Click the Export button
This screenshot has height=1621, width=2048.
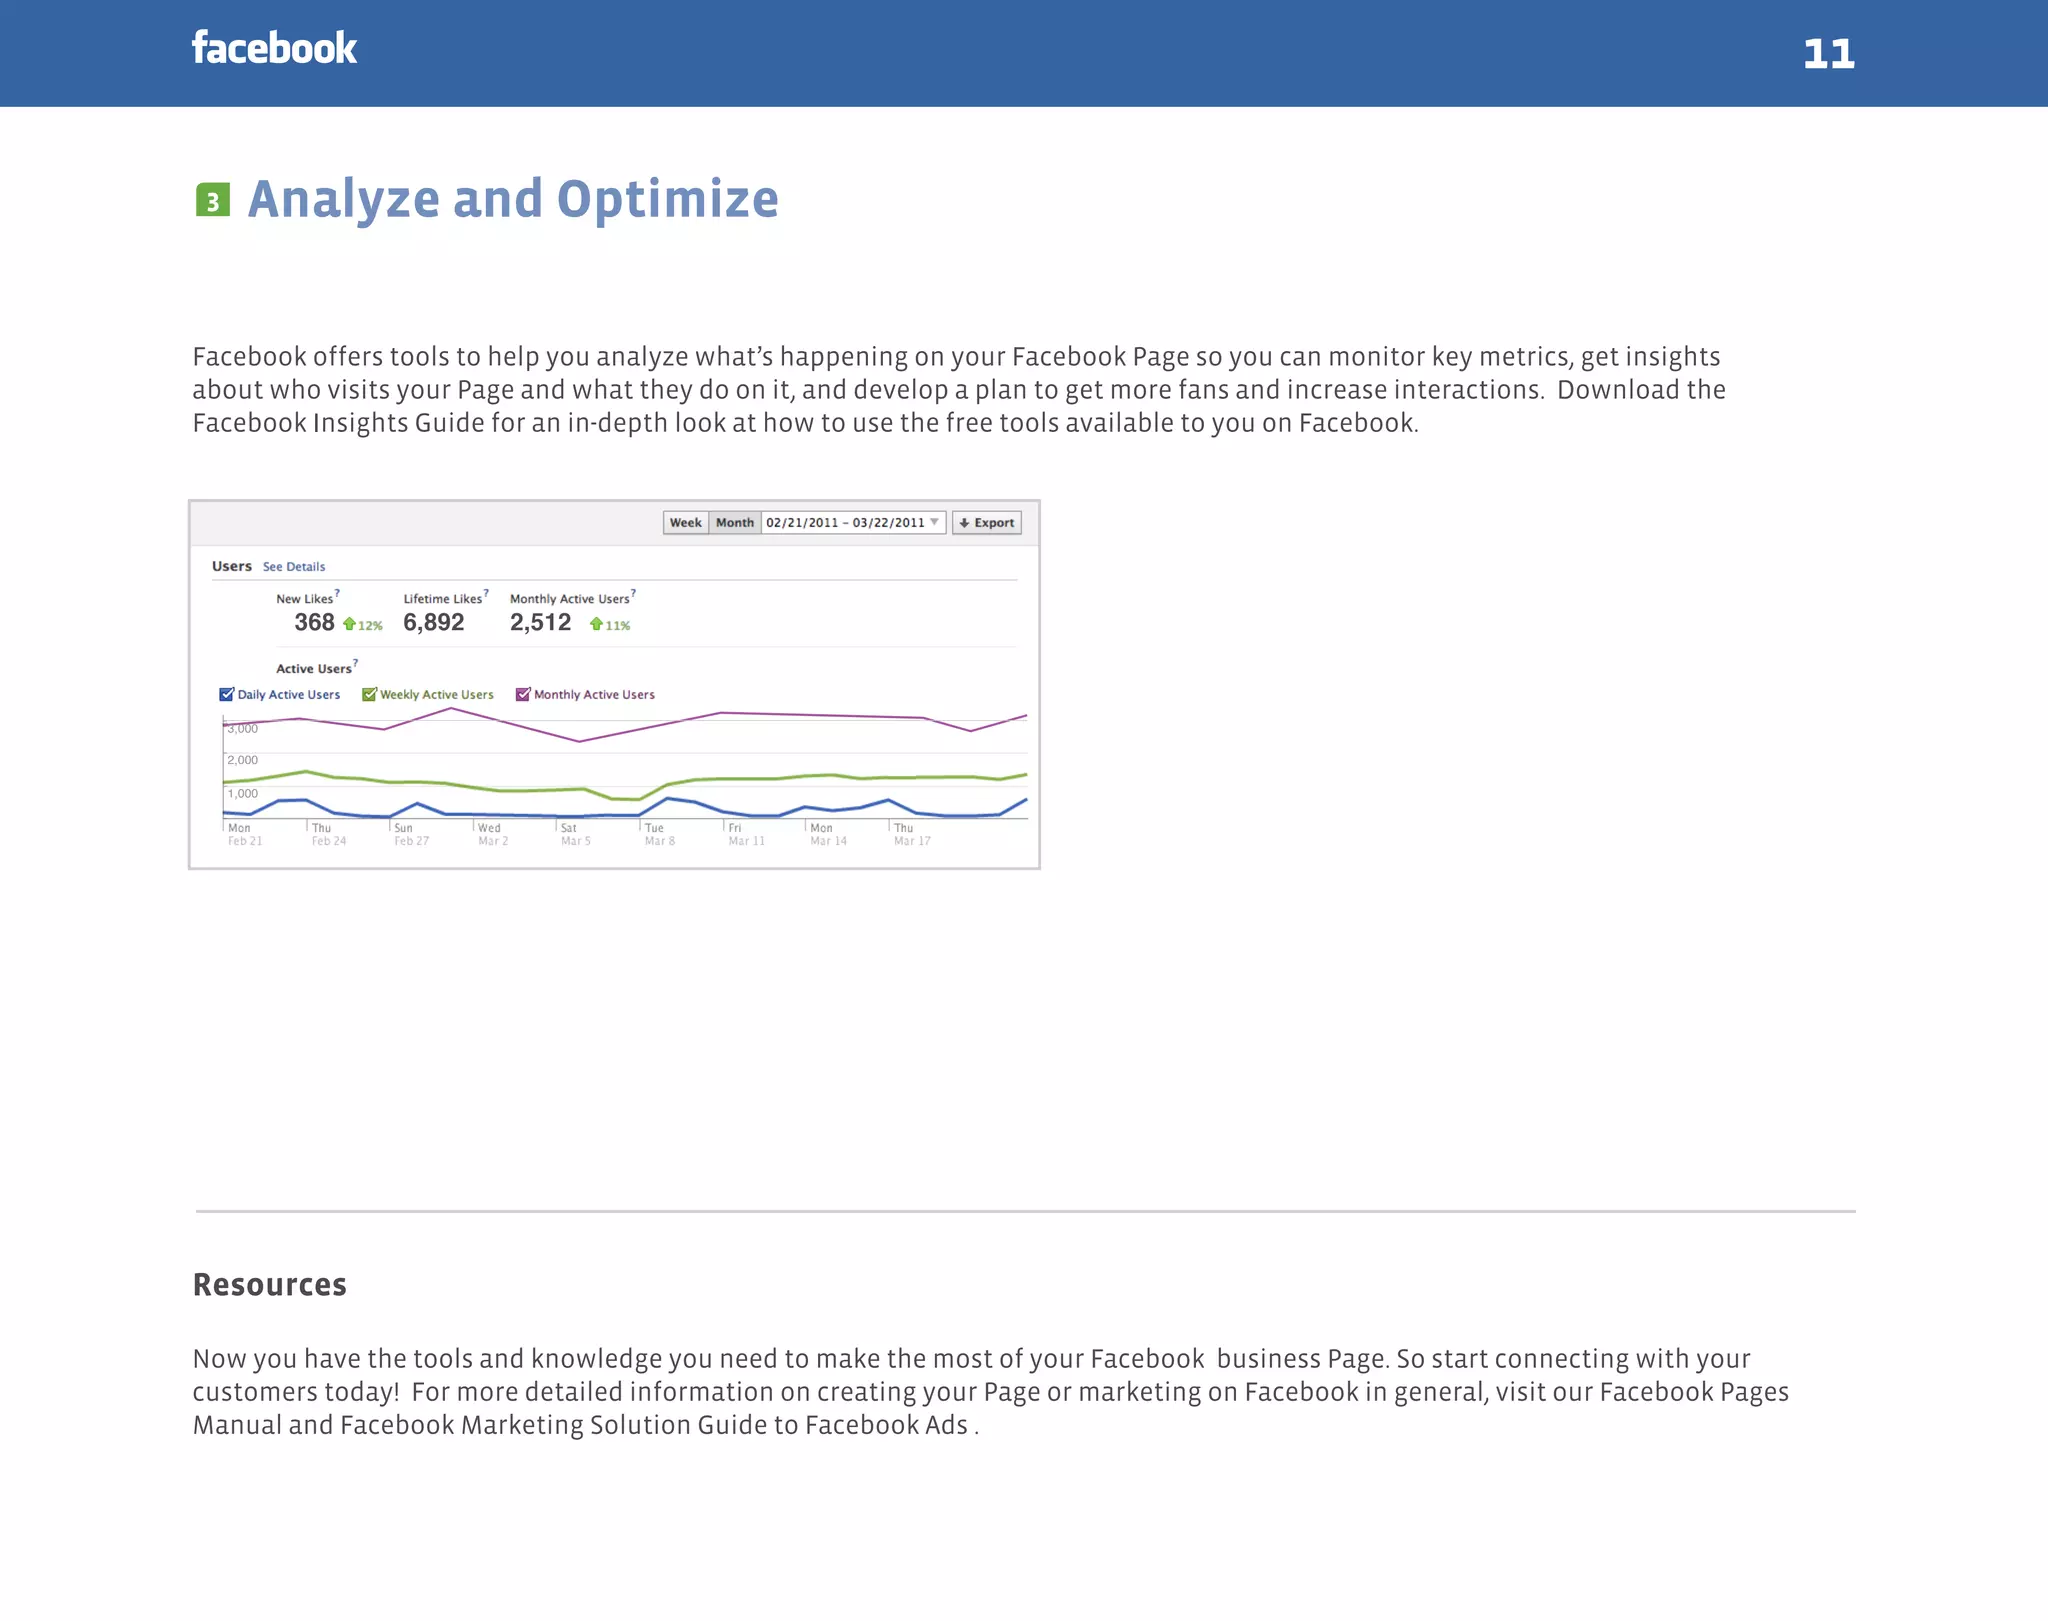click(x=987, y=523)
